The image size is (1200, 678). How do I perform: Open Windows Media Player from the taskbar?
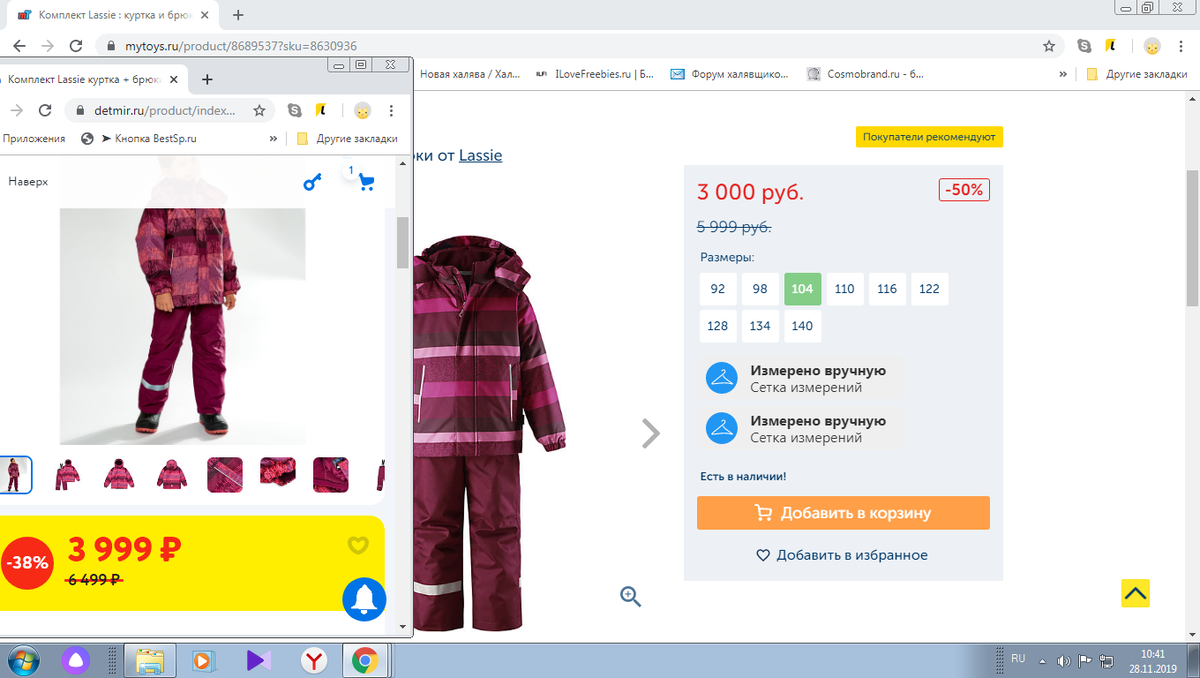click(x=203, y=660)
